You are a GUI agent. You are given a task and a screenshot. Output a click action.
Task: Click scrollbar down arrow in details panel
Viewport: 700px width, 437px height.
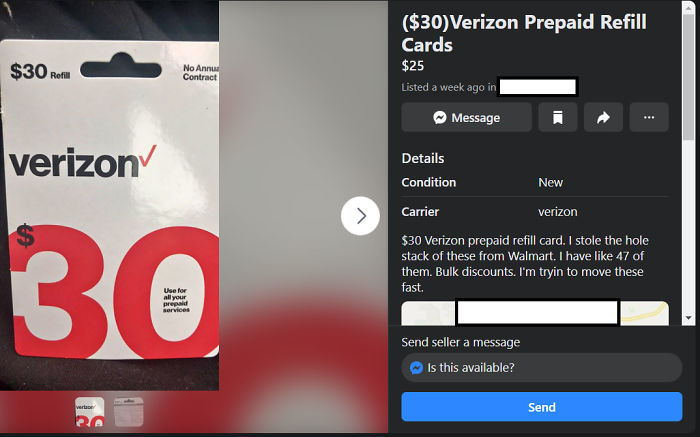tap(688, 318)
